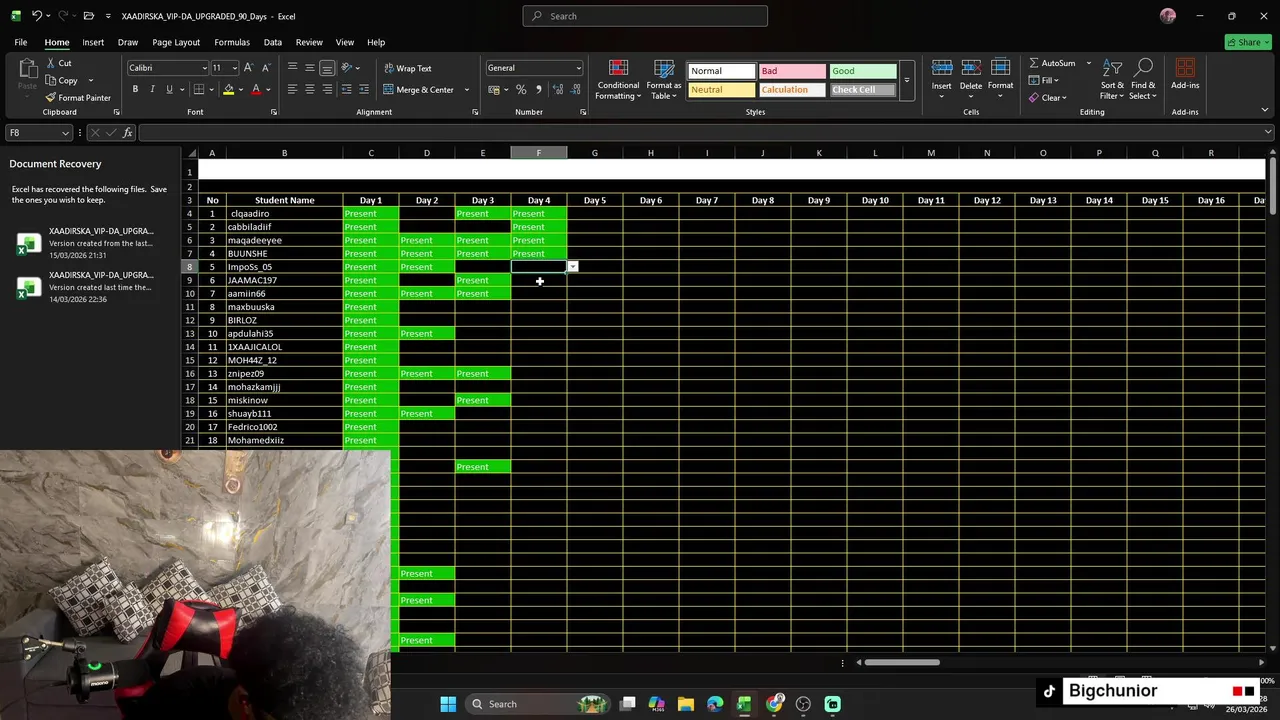
Task: Expand the Name Box F8 dropdown
Action: [65, 133]
